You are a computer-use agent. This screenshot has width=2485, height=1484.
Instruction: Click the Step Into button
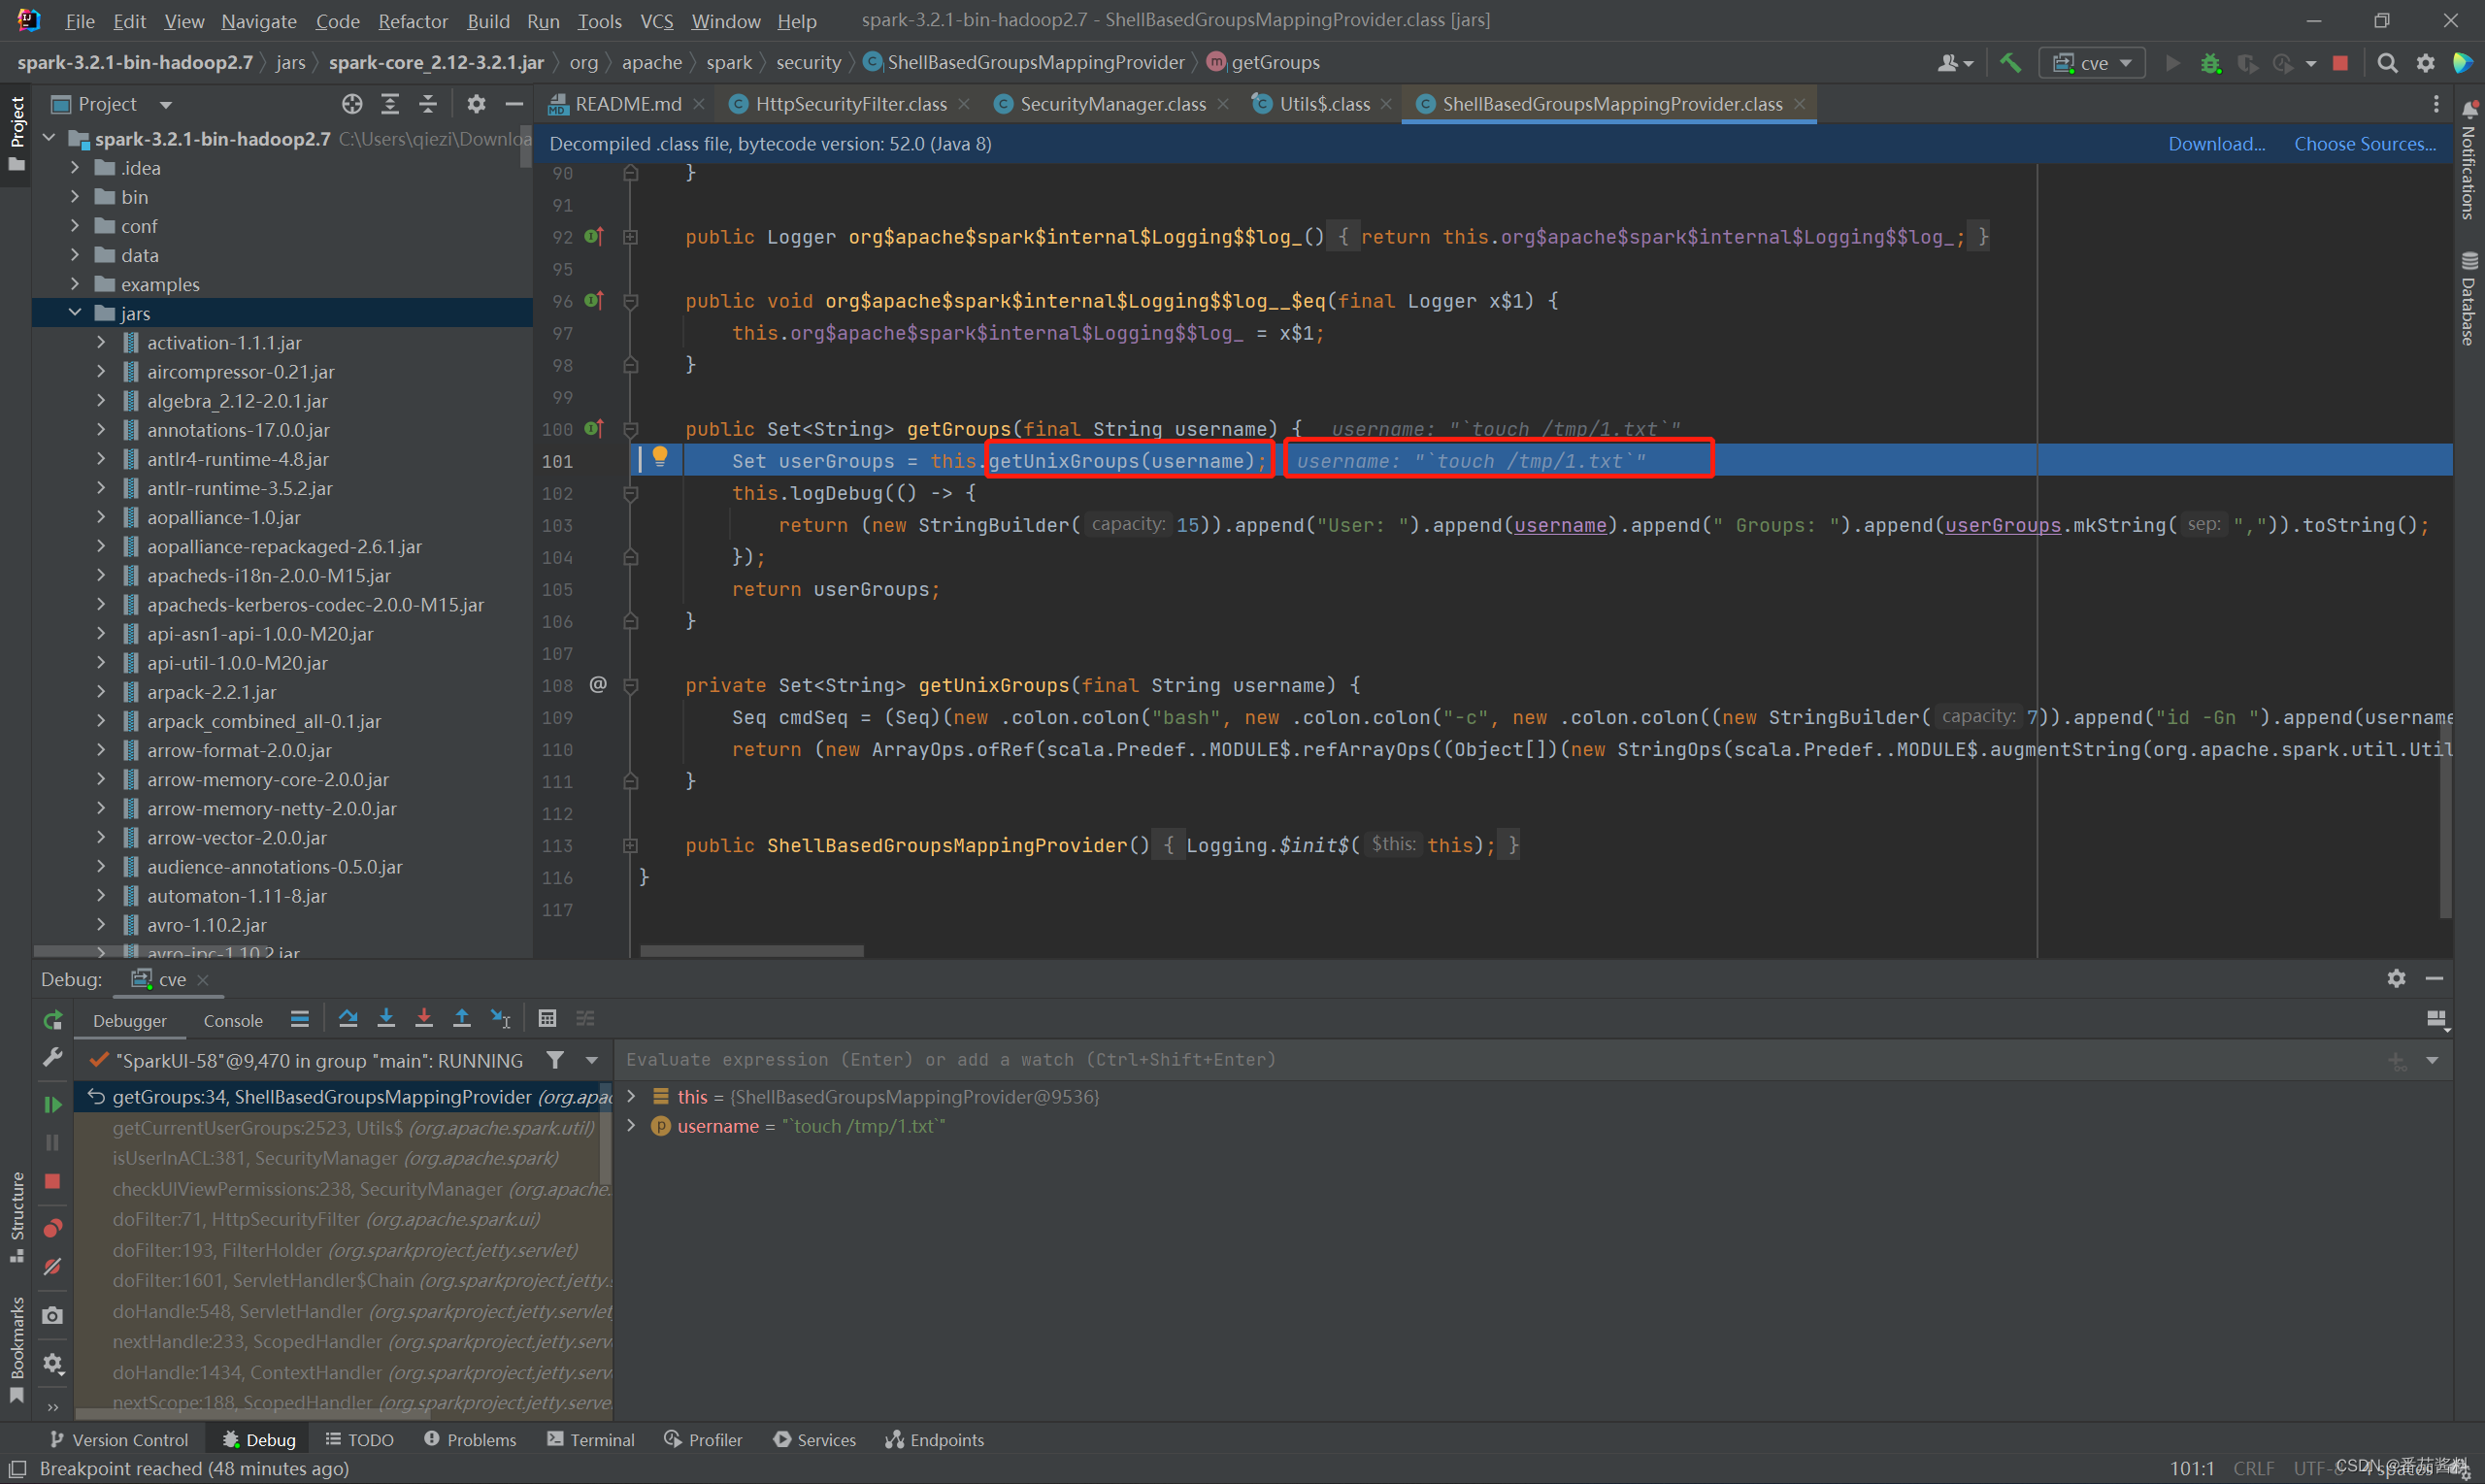pos(386,1018)
